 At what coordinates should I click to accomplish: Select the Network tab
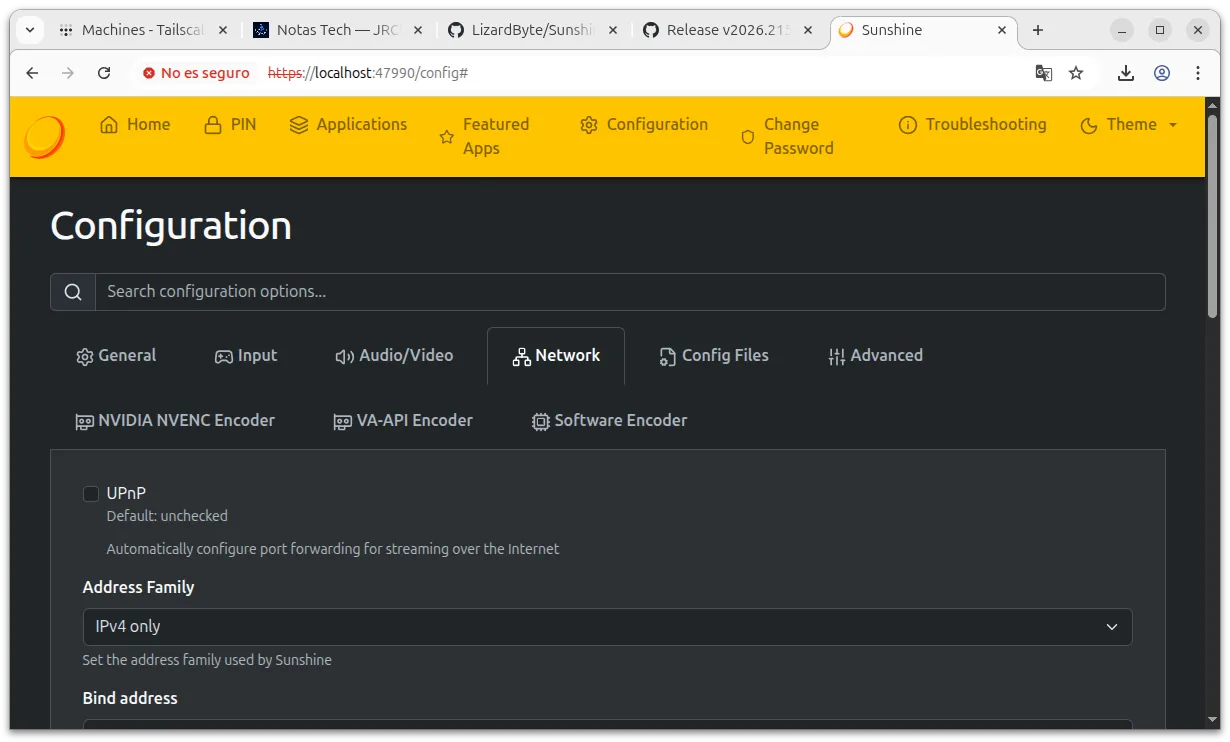556,356
